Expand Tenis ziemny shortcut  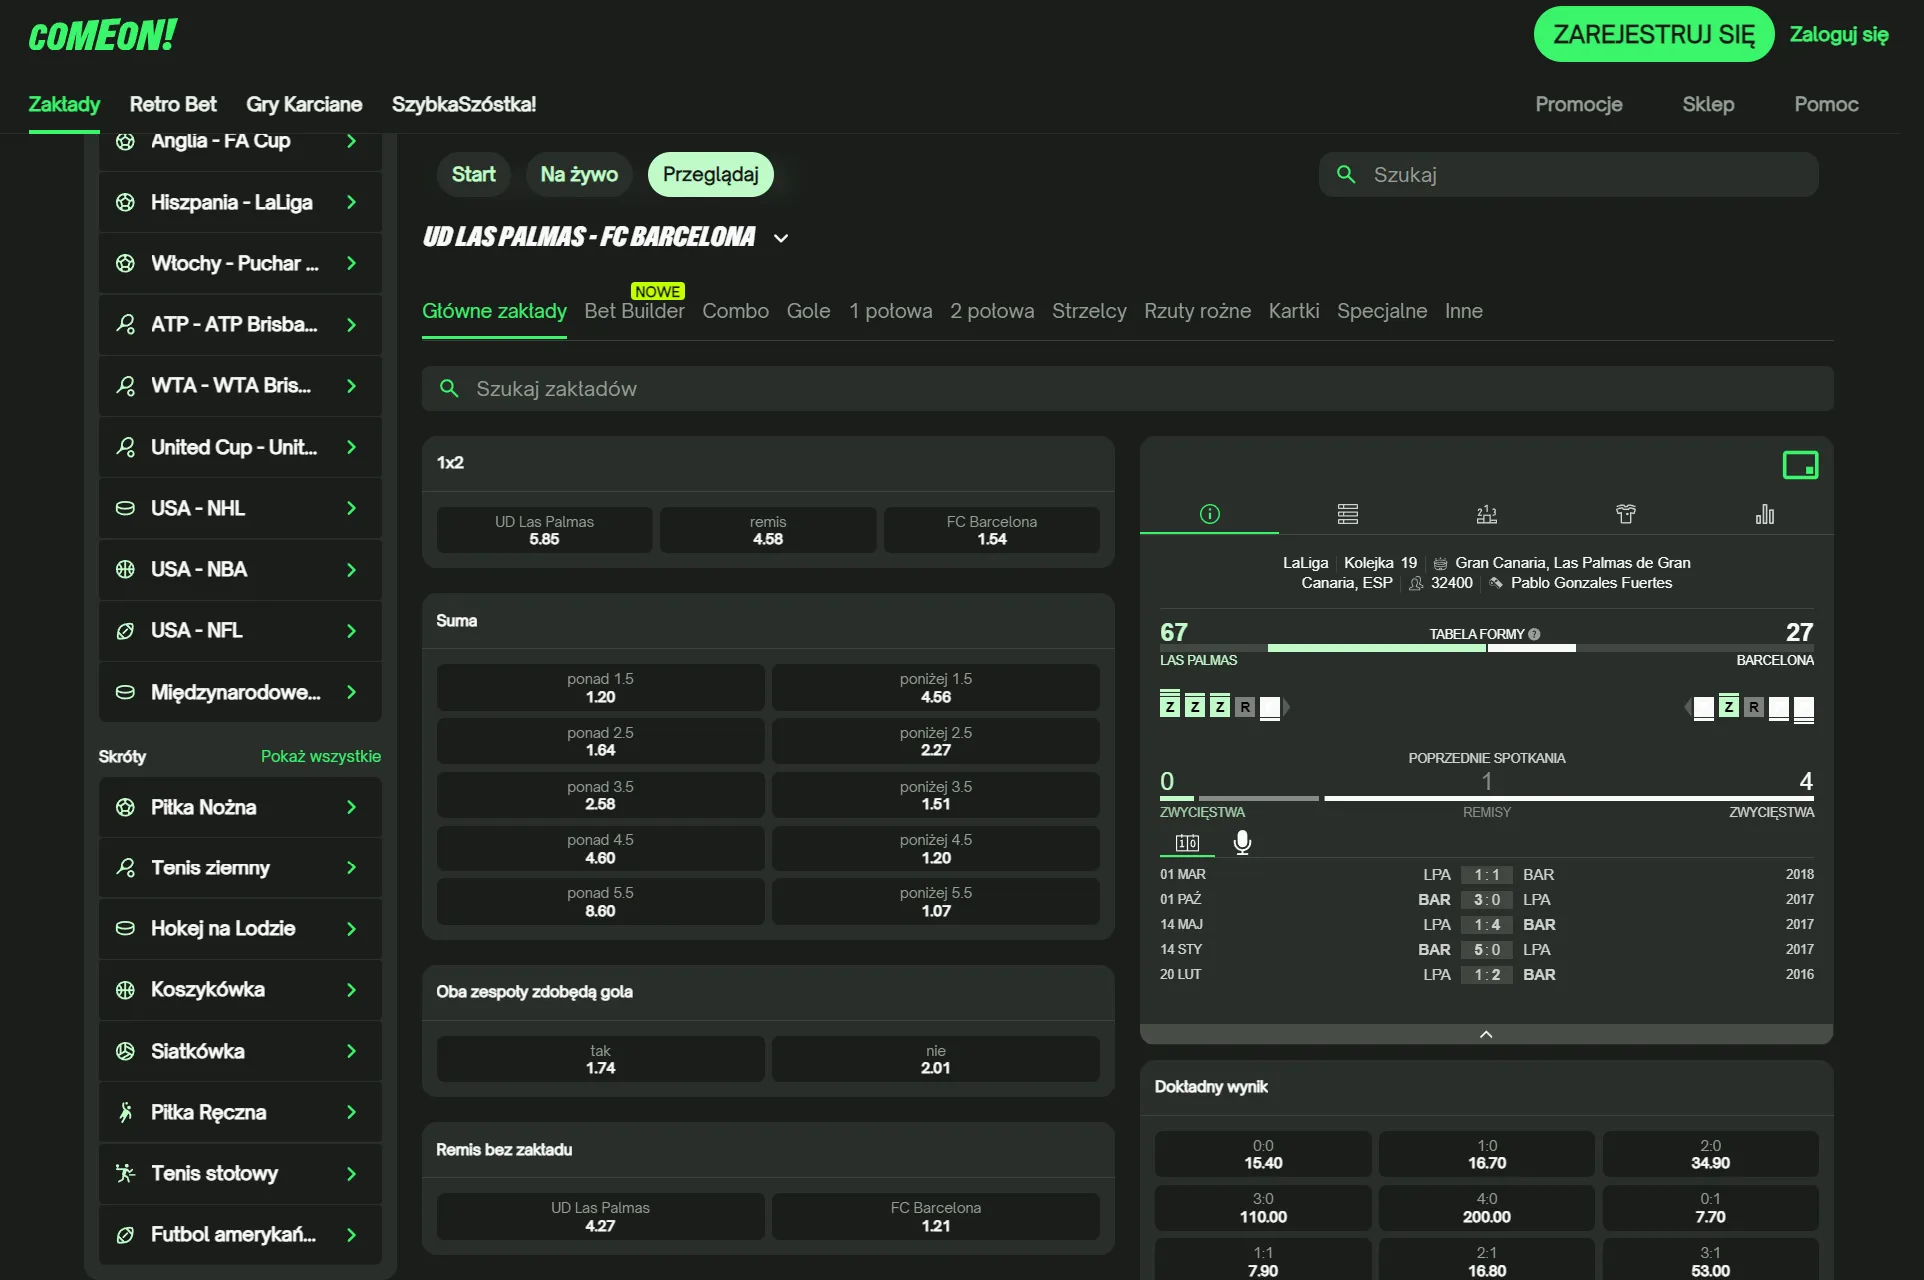point(351,868)
